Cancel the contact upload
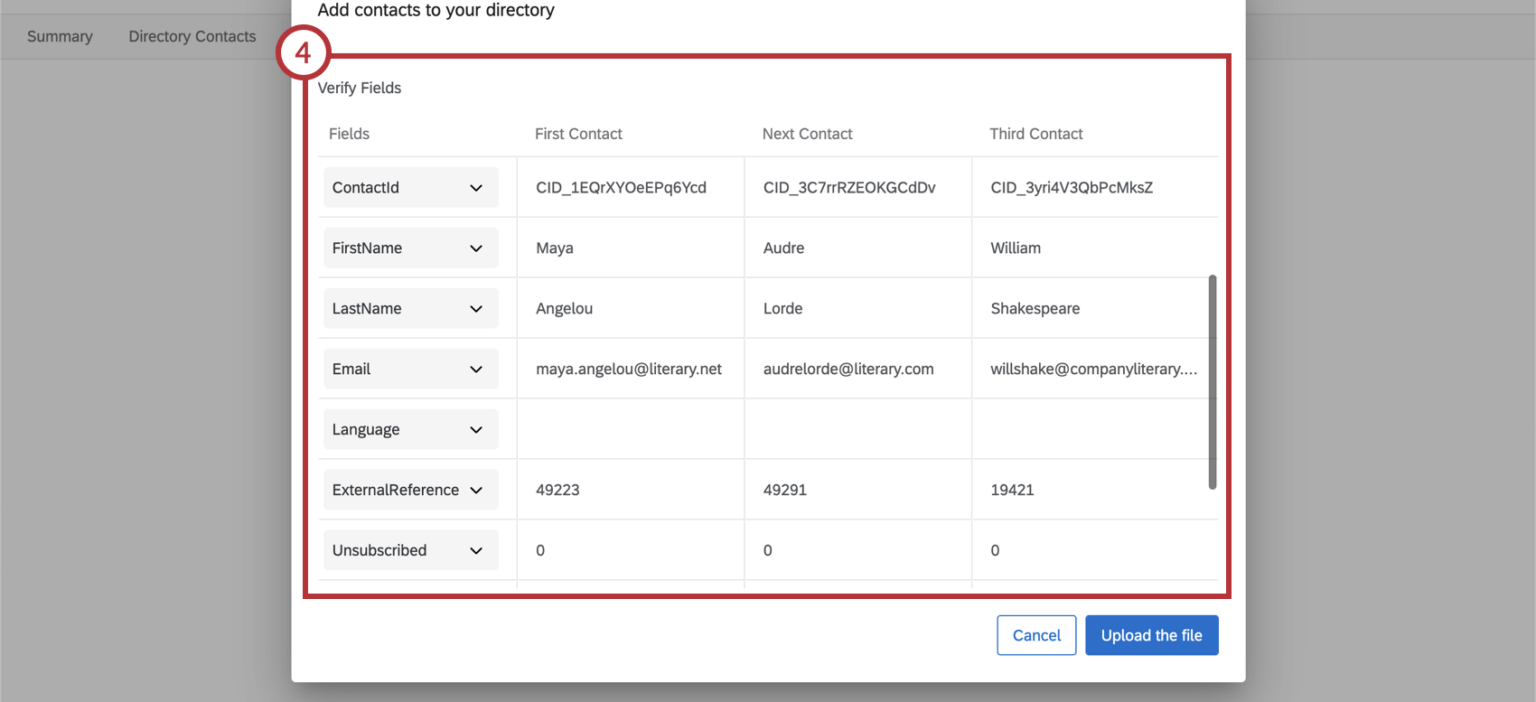1536x702 pixels. pos(1036,635)
